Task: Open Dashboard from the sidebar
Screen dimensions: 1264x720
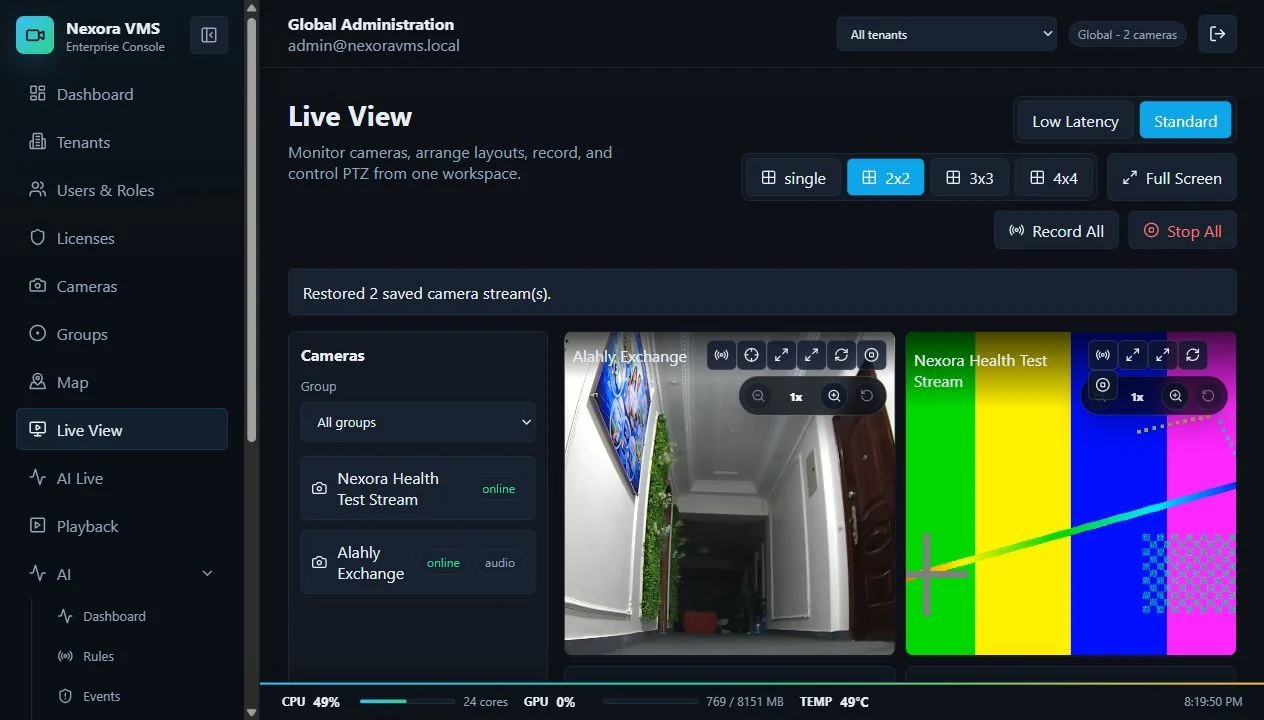Action: tap(122, 94)
